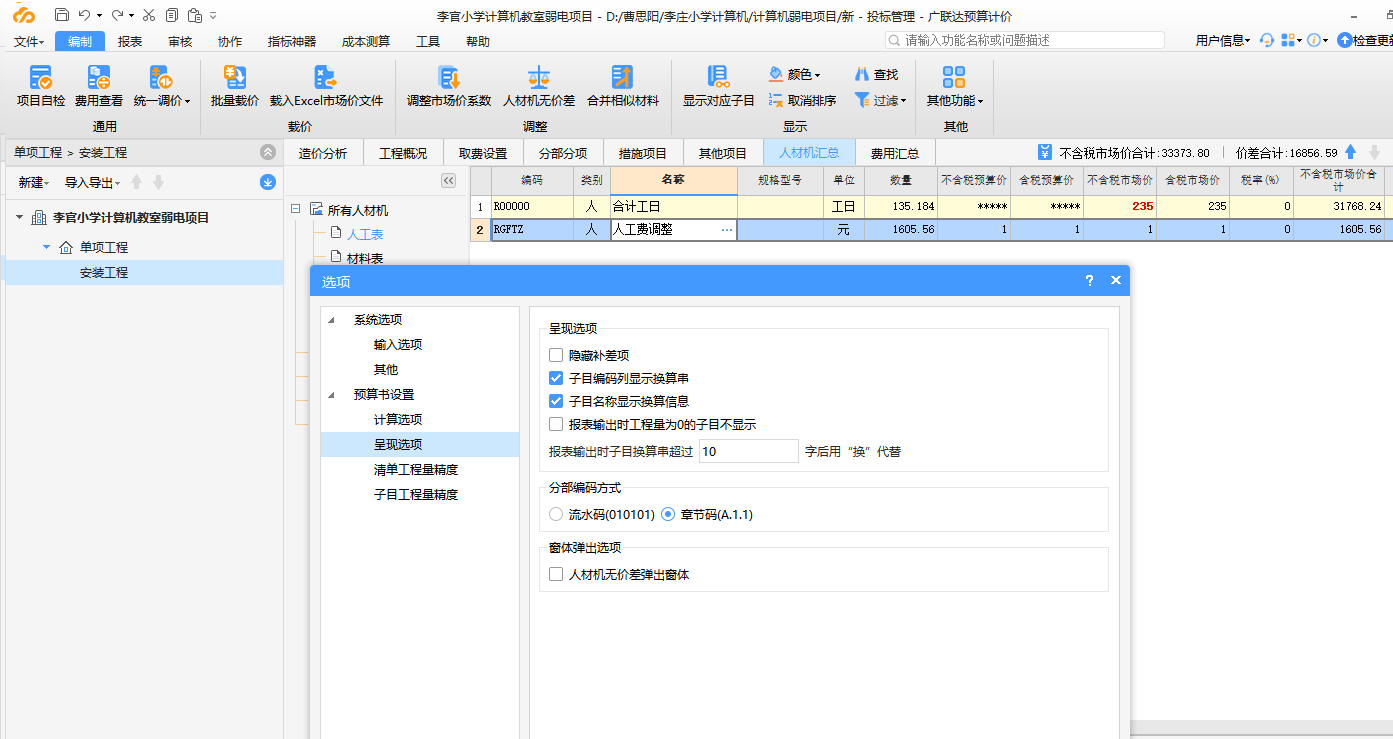
Task: Open the 报表 menu tab
Action: [x=130, y=41]
